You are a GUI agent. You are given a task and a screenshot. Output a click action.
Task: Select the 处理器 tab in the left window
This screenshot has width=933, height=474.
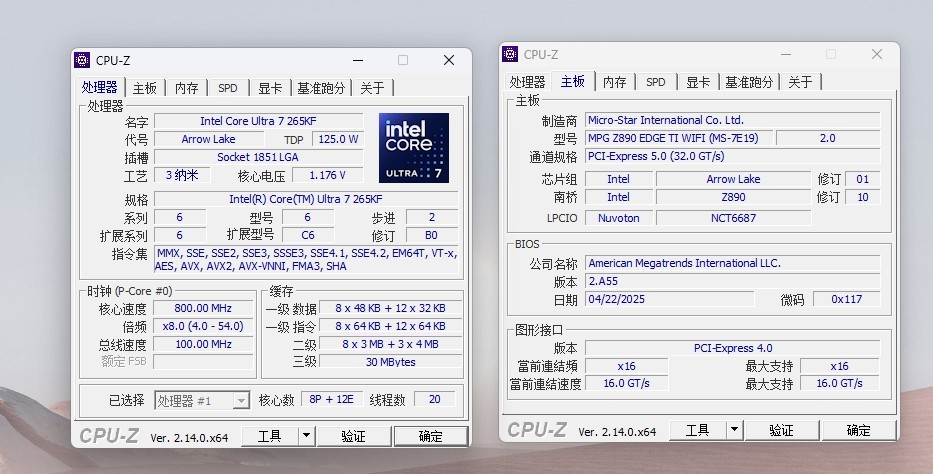click(99, 87)
